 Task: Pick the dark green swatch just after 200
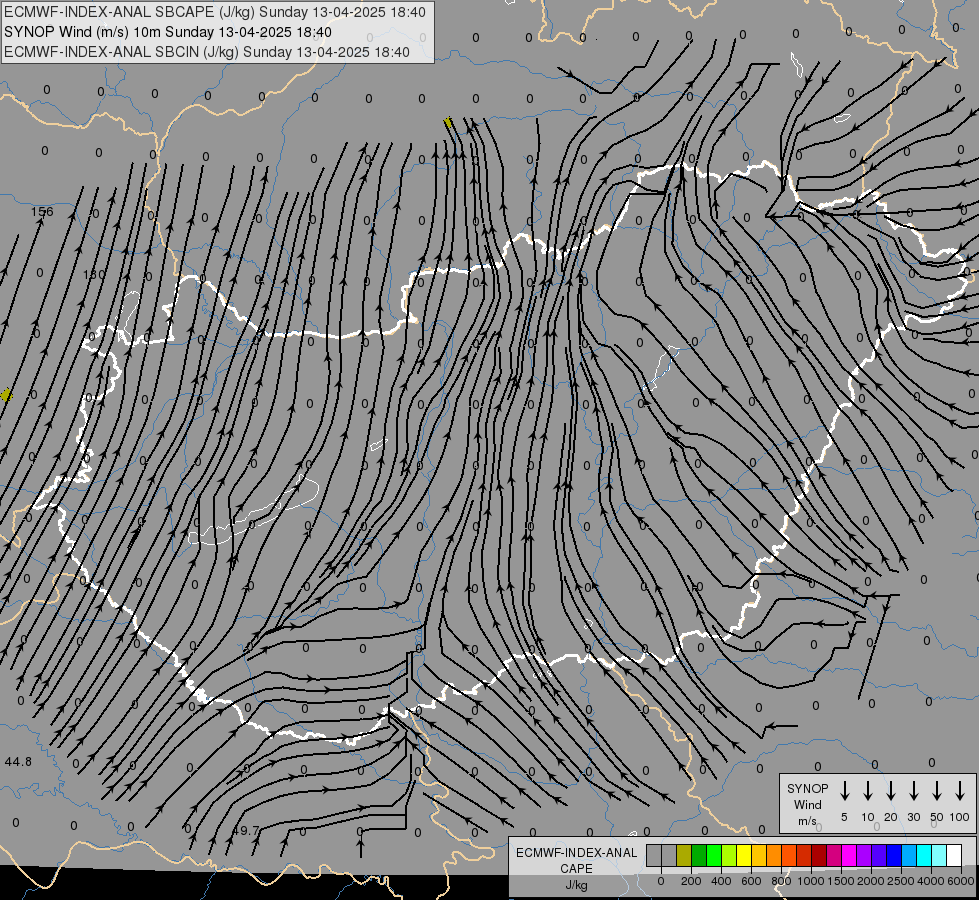(699, 855)
